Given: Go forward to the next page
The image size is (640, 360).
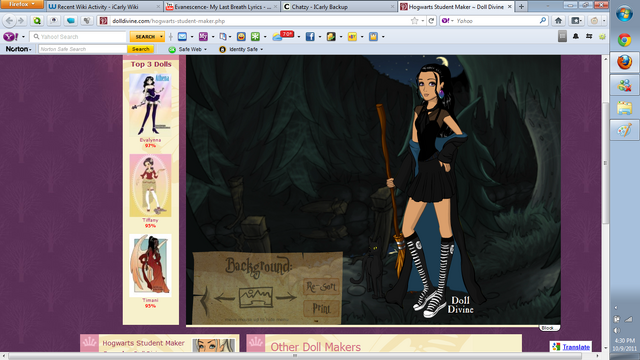Looking at the screenshot, I should point(21,20).
